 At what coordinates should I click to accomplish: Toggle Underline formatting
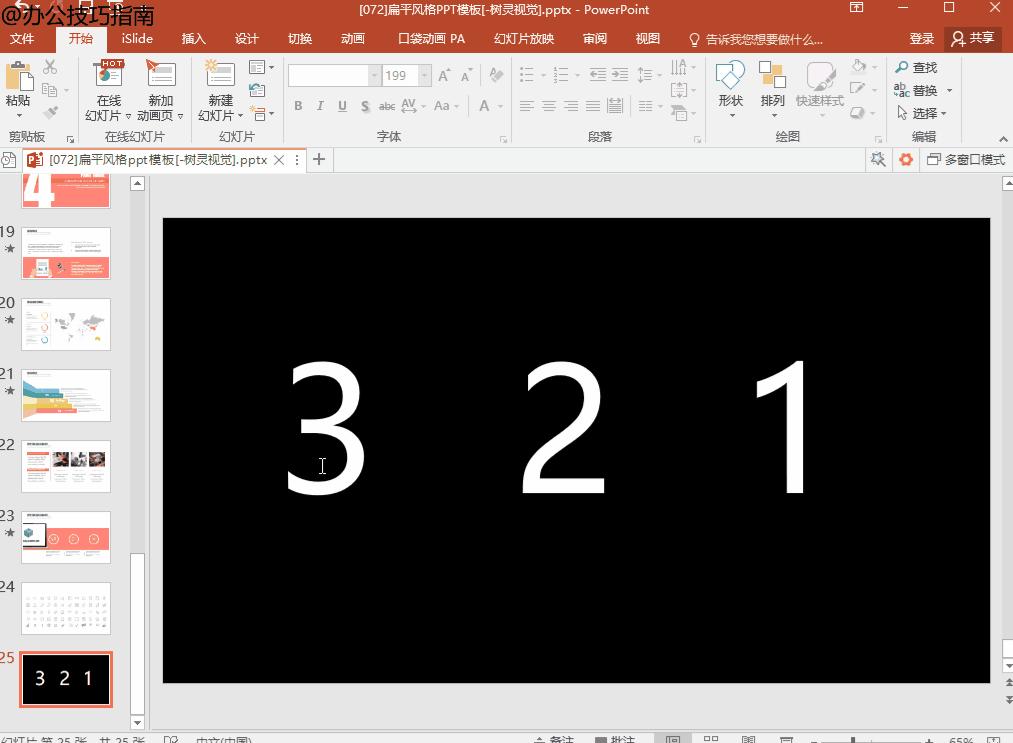point(342,106)
